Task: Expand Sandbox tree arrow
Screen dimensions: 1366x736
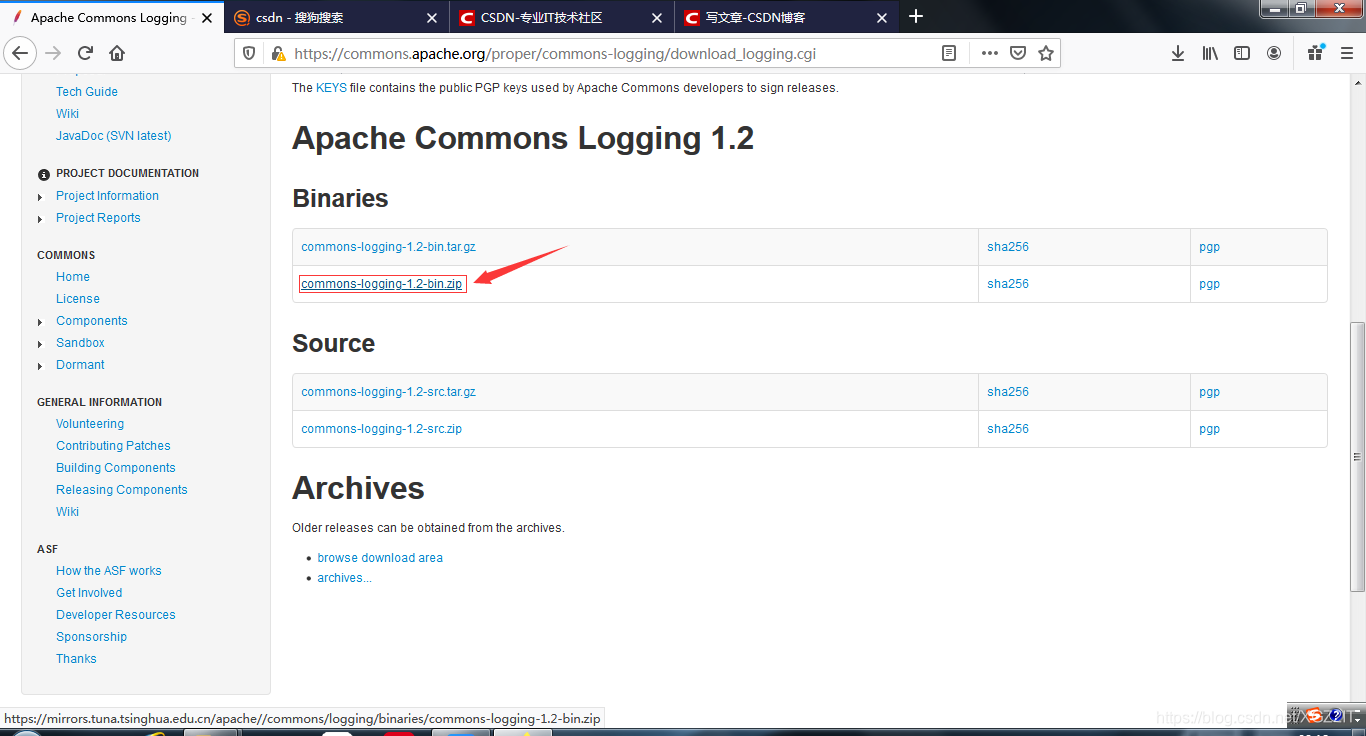Action: click(40, 344)
